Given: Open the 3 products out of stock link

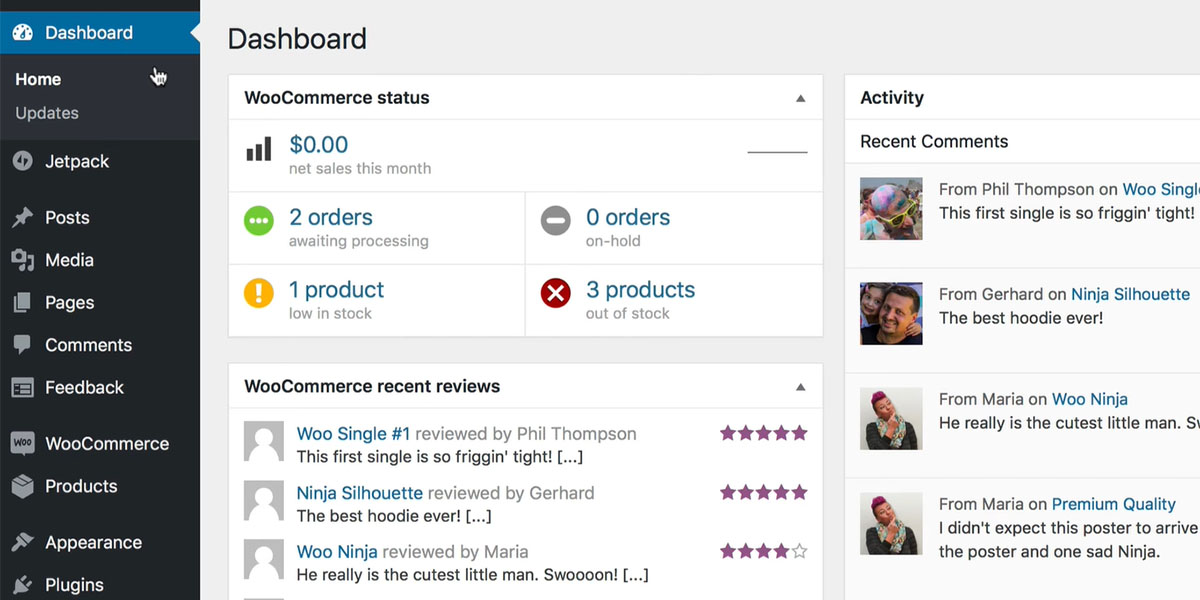Looking at the screenshot, I should point(640,290).
